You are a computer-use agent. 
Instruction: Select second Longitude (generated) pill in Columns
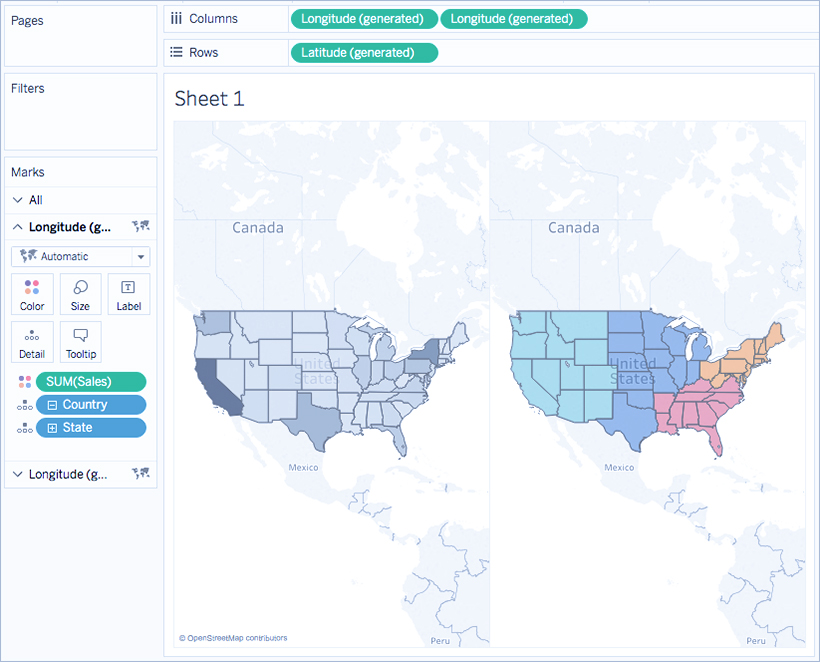pos(513,18)
